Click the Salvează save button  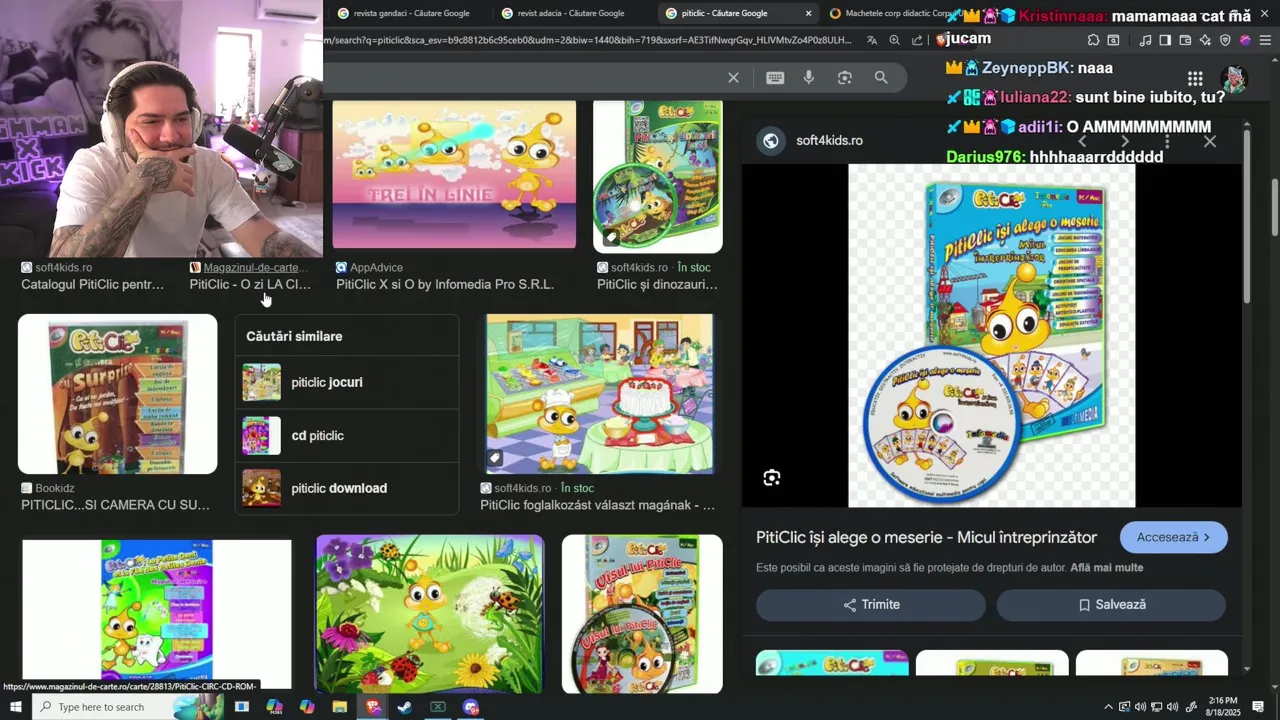pyautogui.click(x=1111, y=605)
